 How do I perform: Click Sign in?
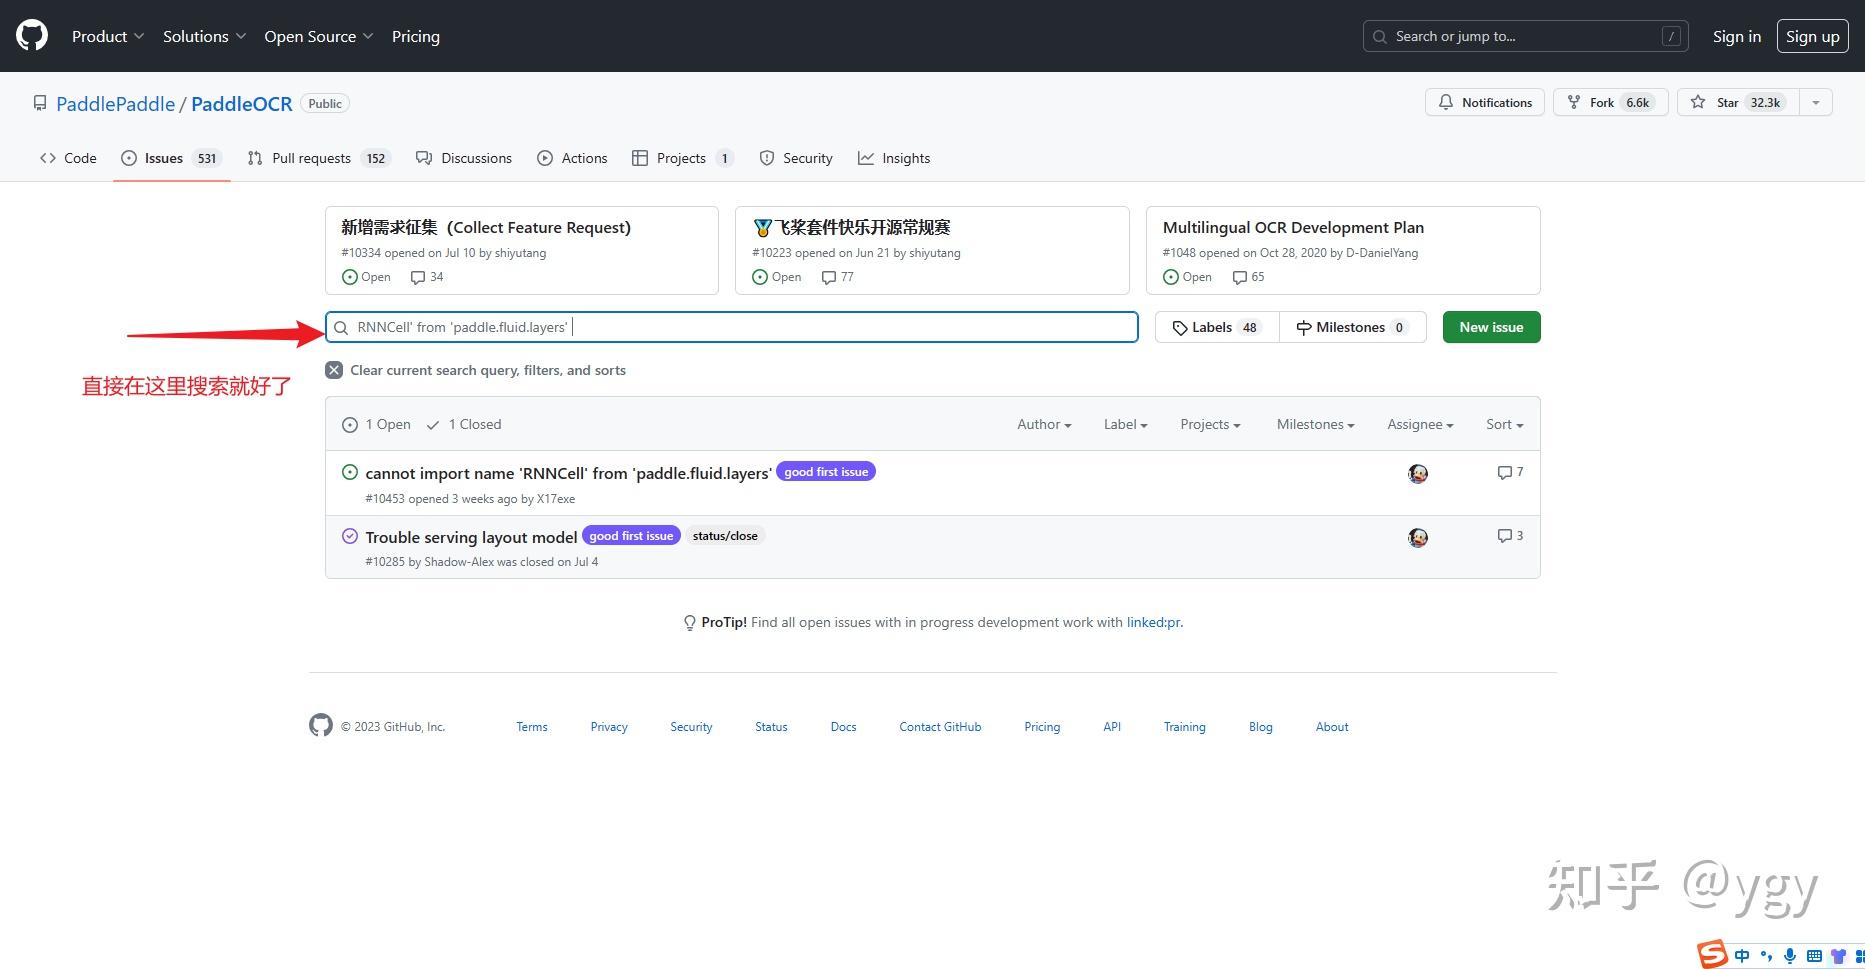[x=1737, y=36]
